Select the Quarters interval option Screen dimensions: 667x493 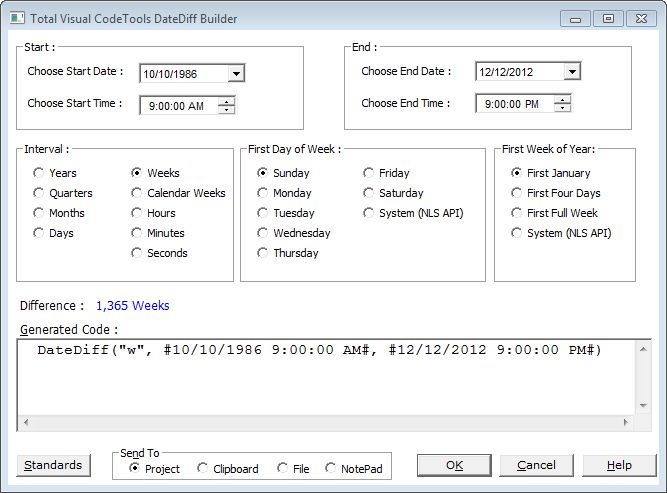(x=63, y=193)
